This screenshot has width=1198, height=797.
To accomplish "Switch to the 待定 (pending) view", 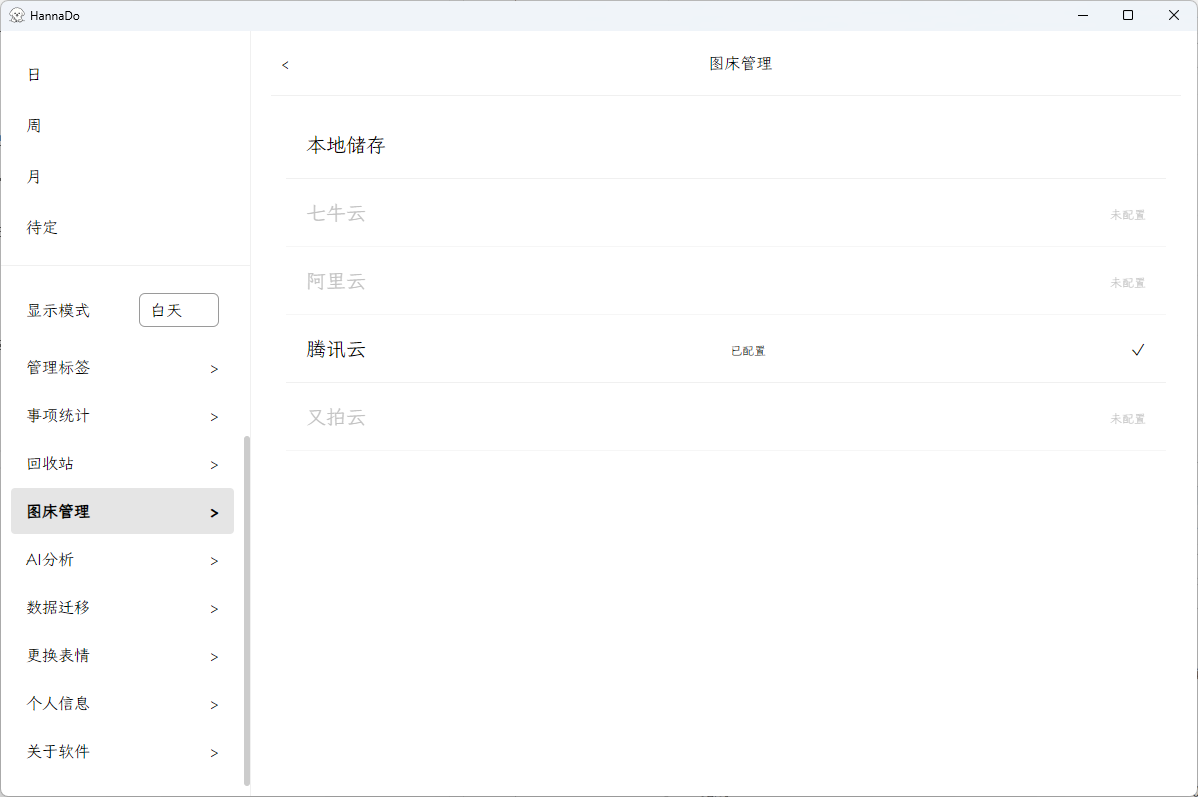I will [x=42, y=227].
